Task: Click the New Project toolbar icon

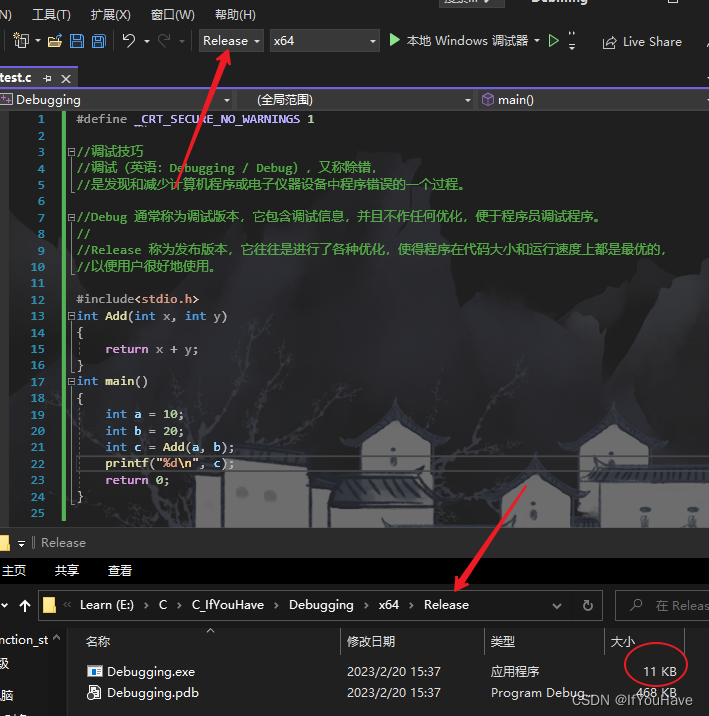Action: point(21,41)
